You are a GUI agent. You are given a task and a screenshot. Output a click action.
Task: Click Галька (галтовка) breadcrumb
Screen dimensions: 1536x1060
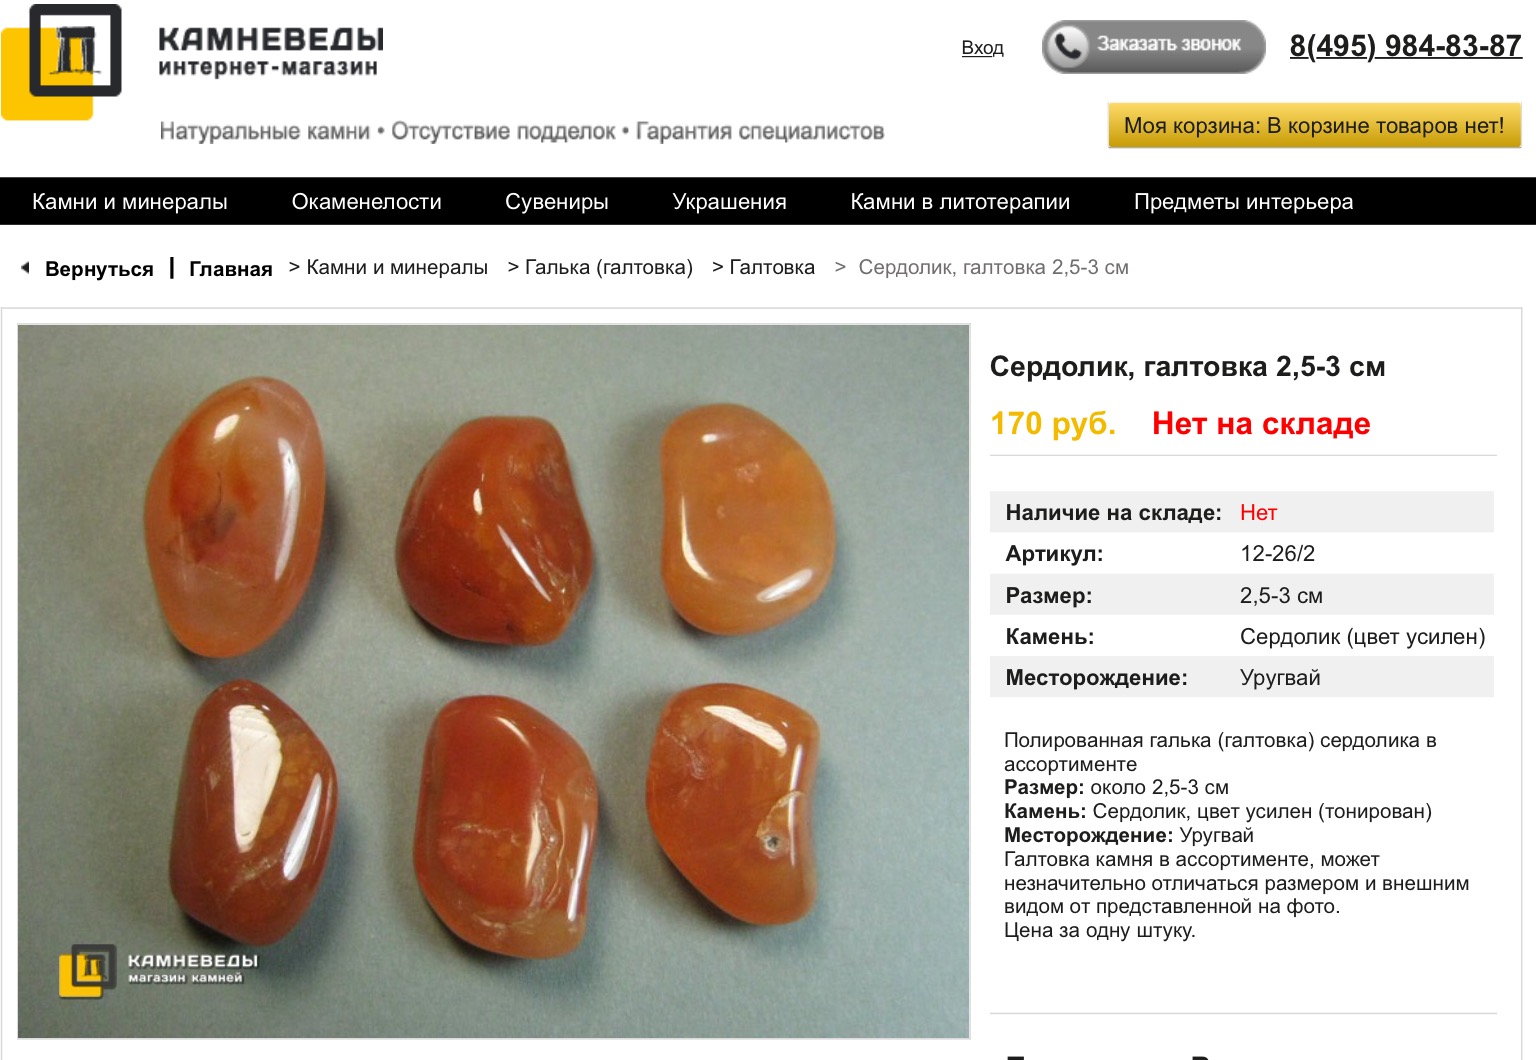608,268
